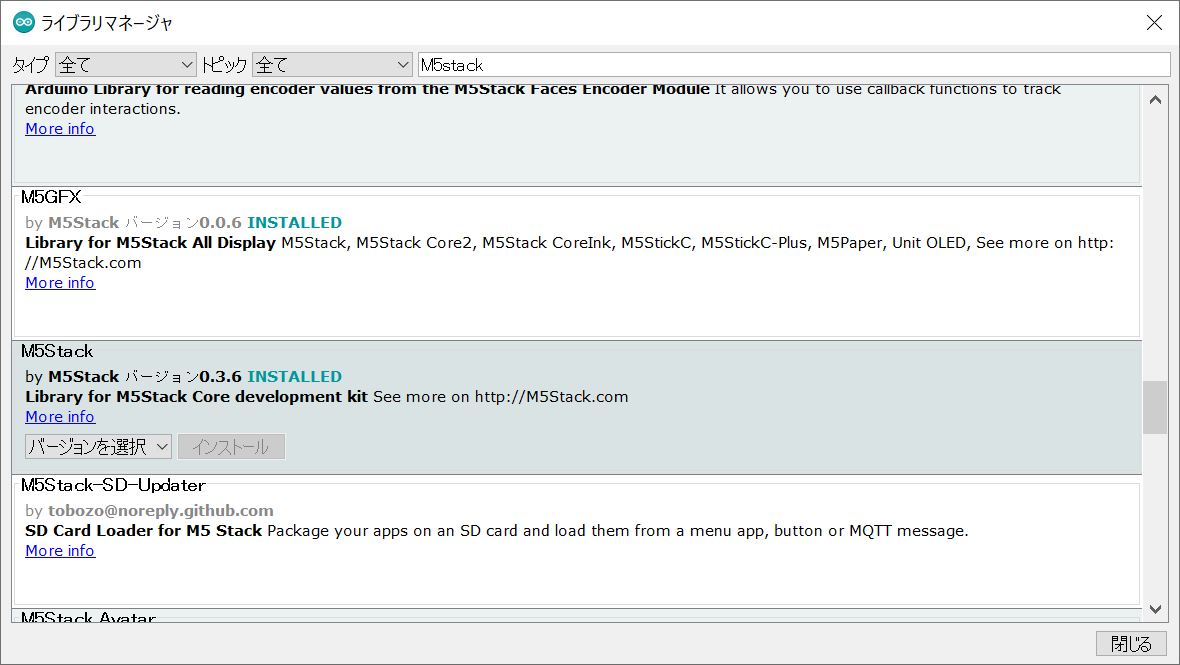Viewport: 1180px width, 665px height.
Task: Select the M5Stack Avatar entry title
Action: (x=88, y=618)
